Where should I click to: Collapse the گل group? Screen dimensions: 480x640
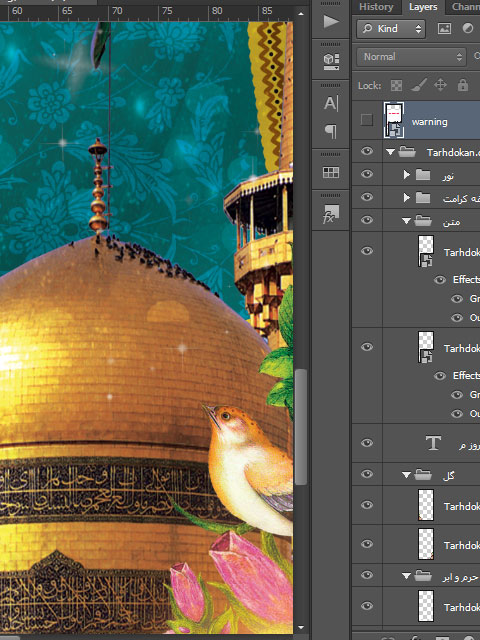point(406,475)
